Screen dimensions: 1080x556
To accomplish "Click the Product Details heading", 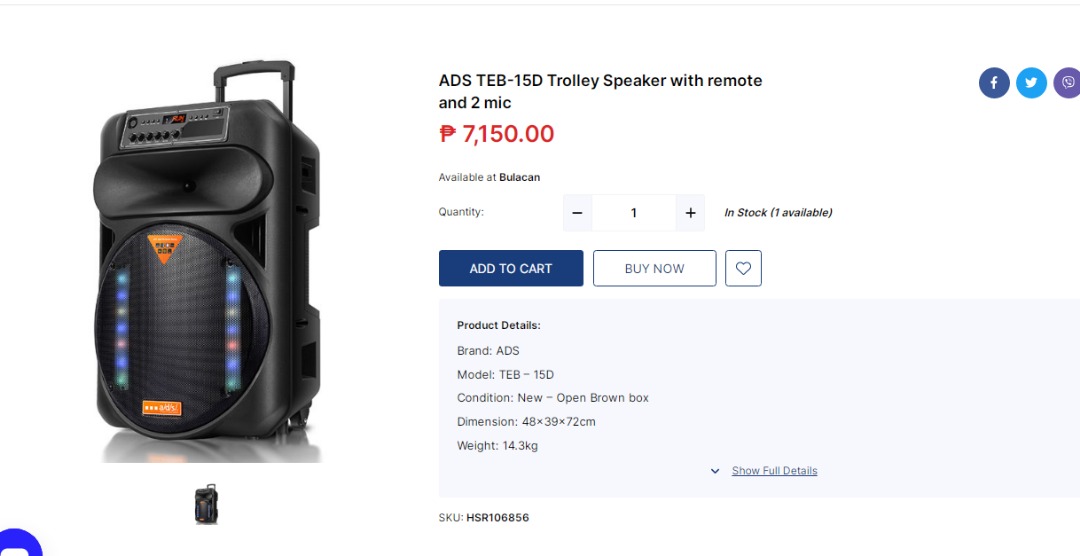I will [498, 326].
